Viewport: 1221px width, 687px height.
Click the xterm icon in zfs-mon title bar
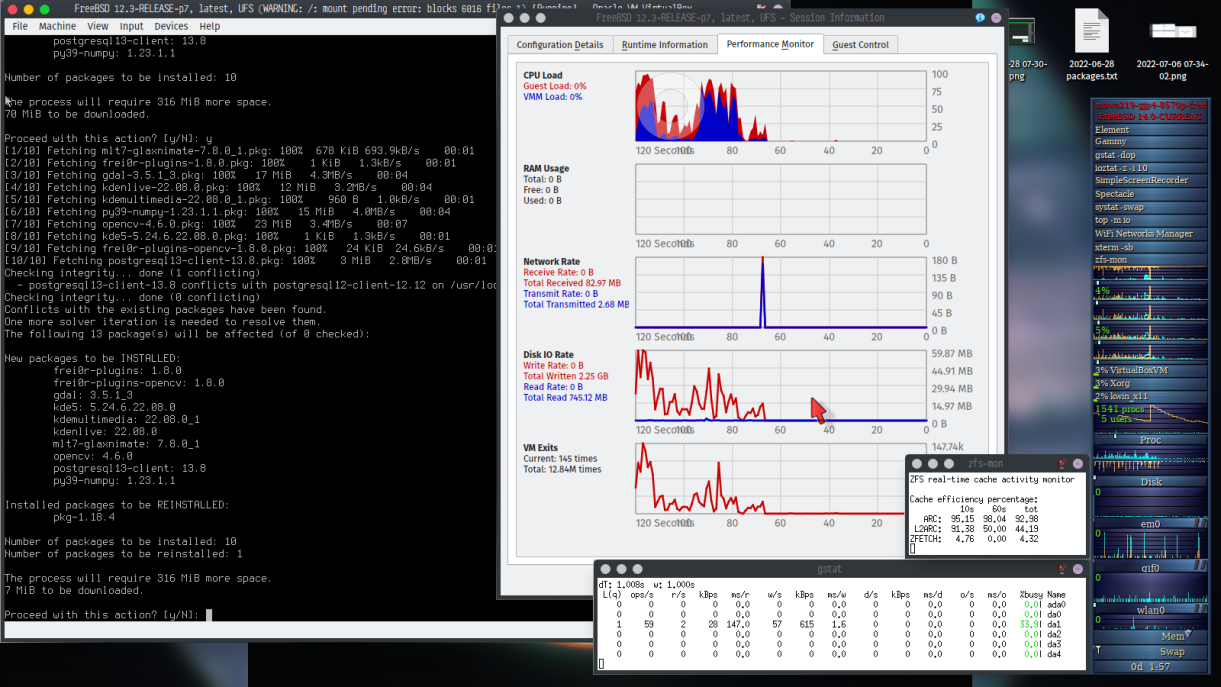click(1061, 463)
